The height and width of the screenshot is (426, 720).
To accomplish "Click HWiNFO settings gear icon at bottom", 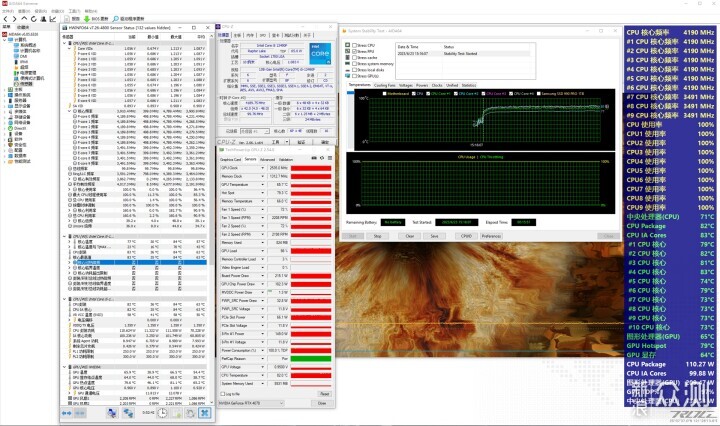I will pyautogui.click(x=190, y=413).
